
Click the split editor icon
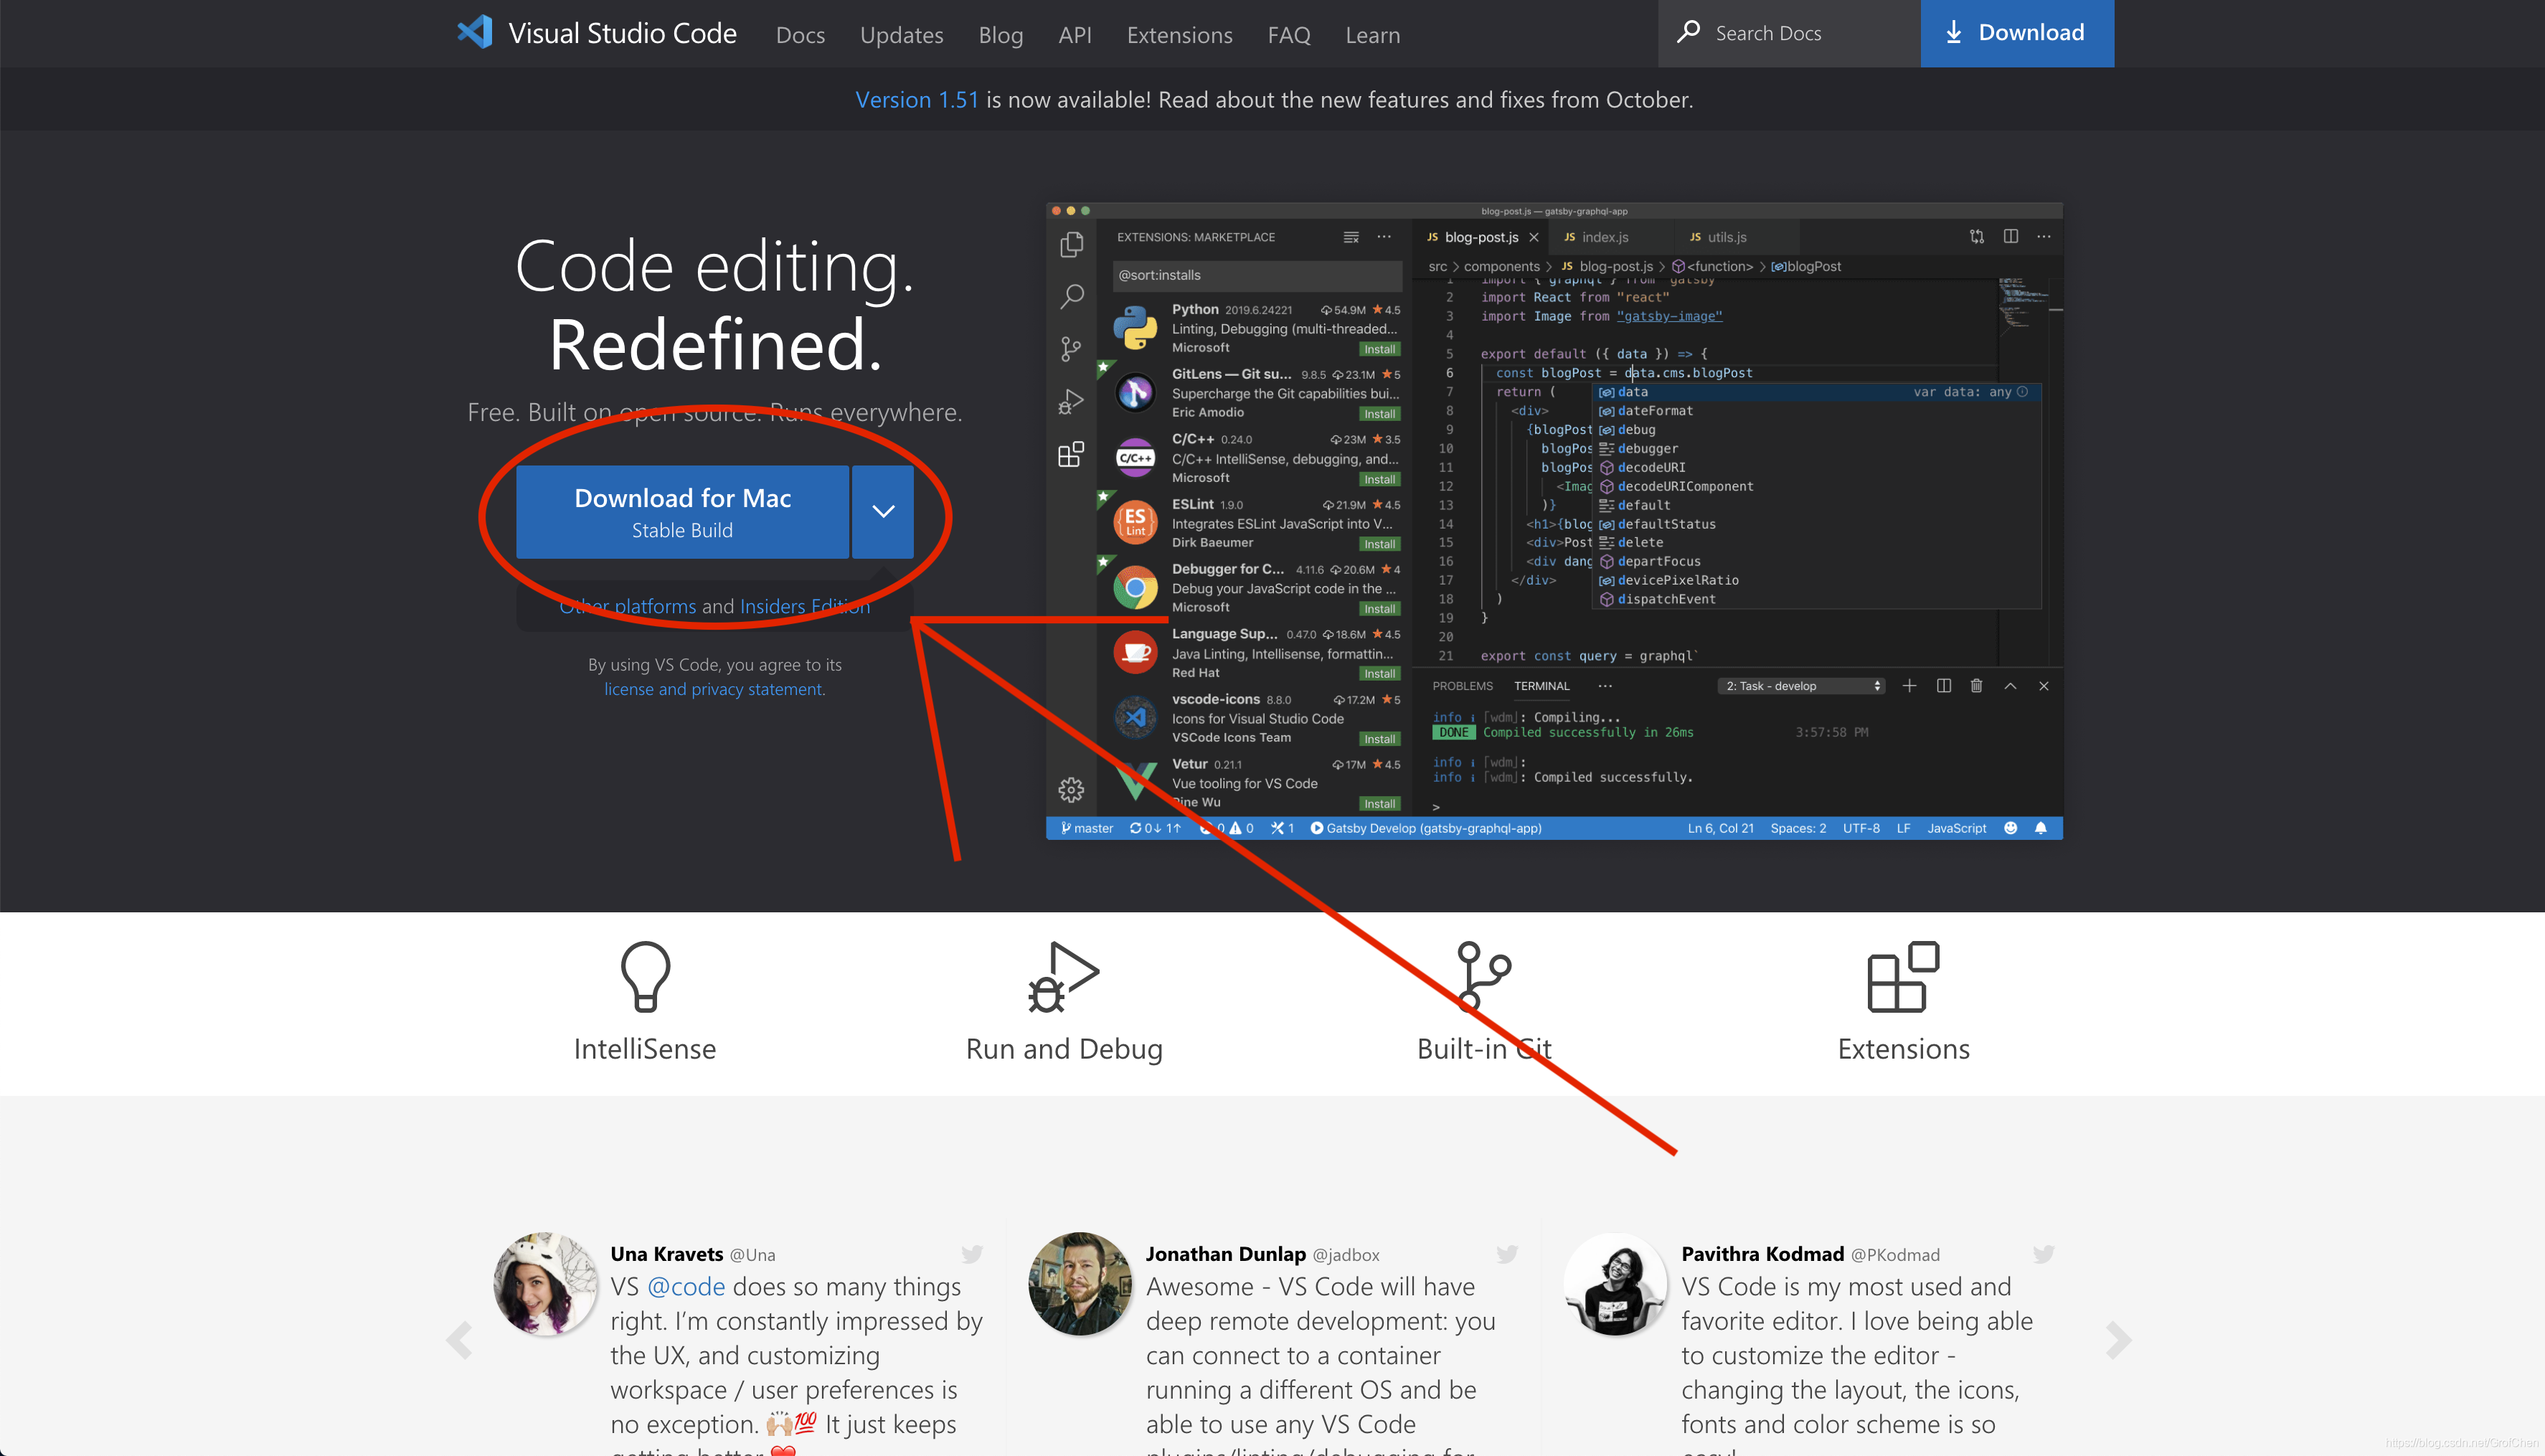click(2010, 236)
